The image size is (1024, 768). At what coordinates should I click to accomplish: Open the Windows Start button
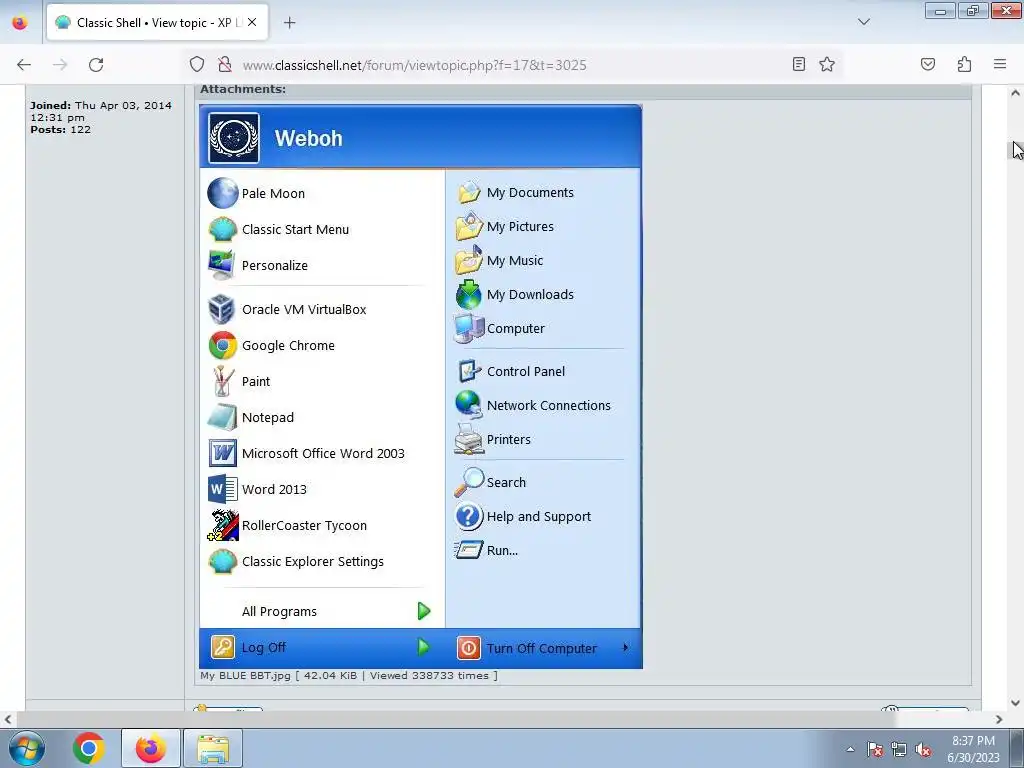coord(26,748)
